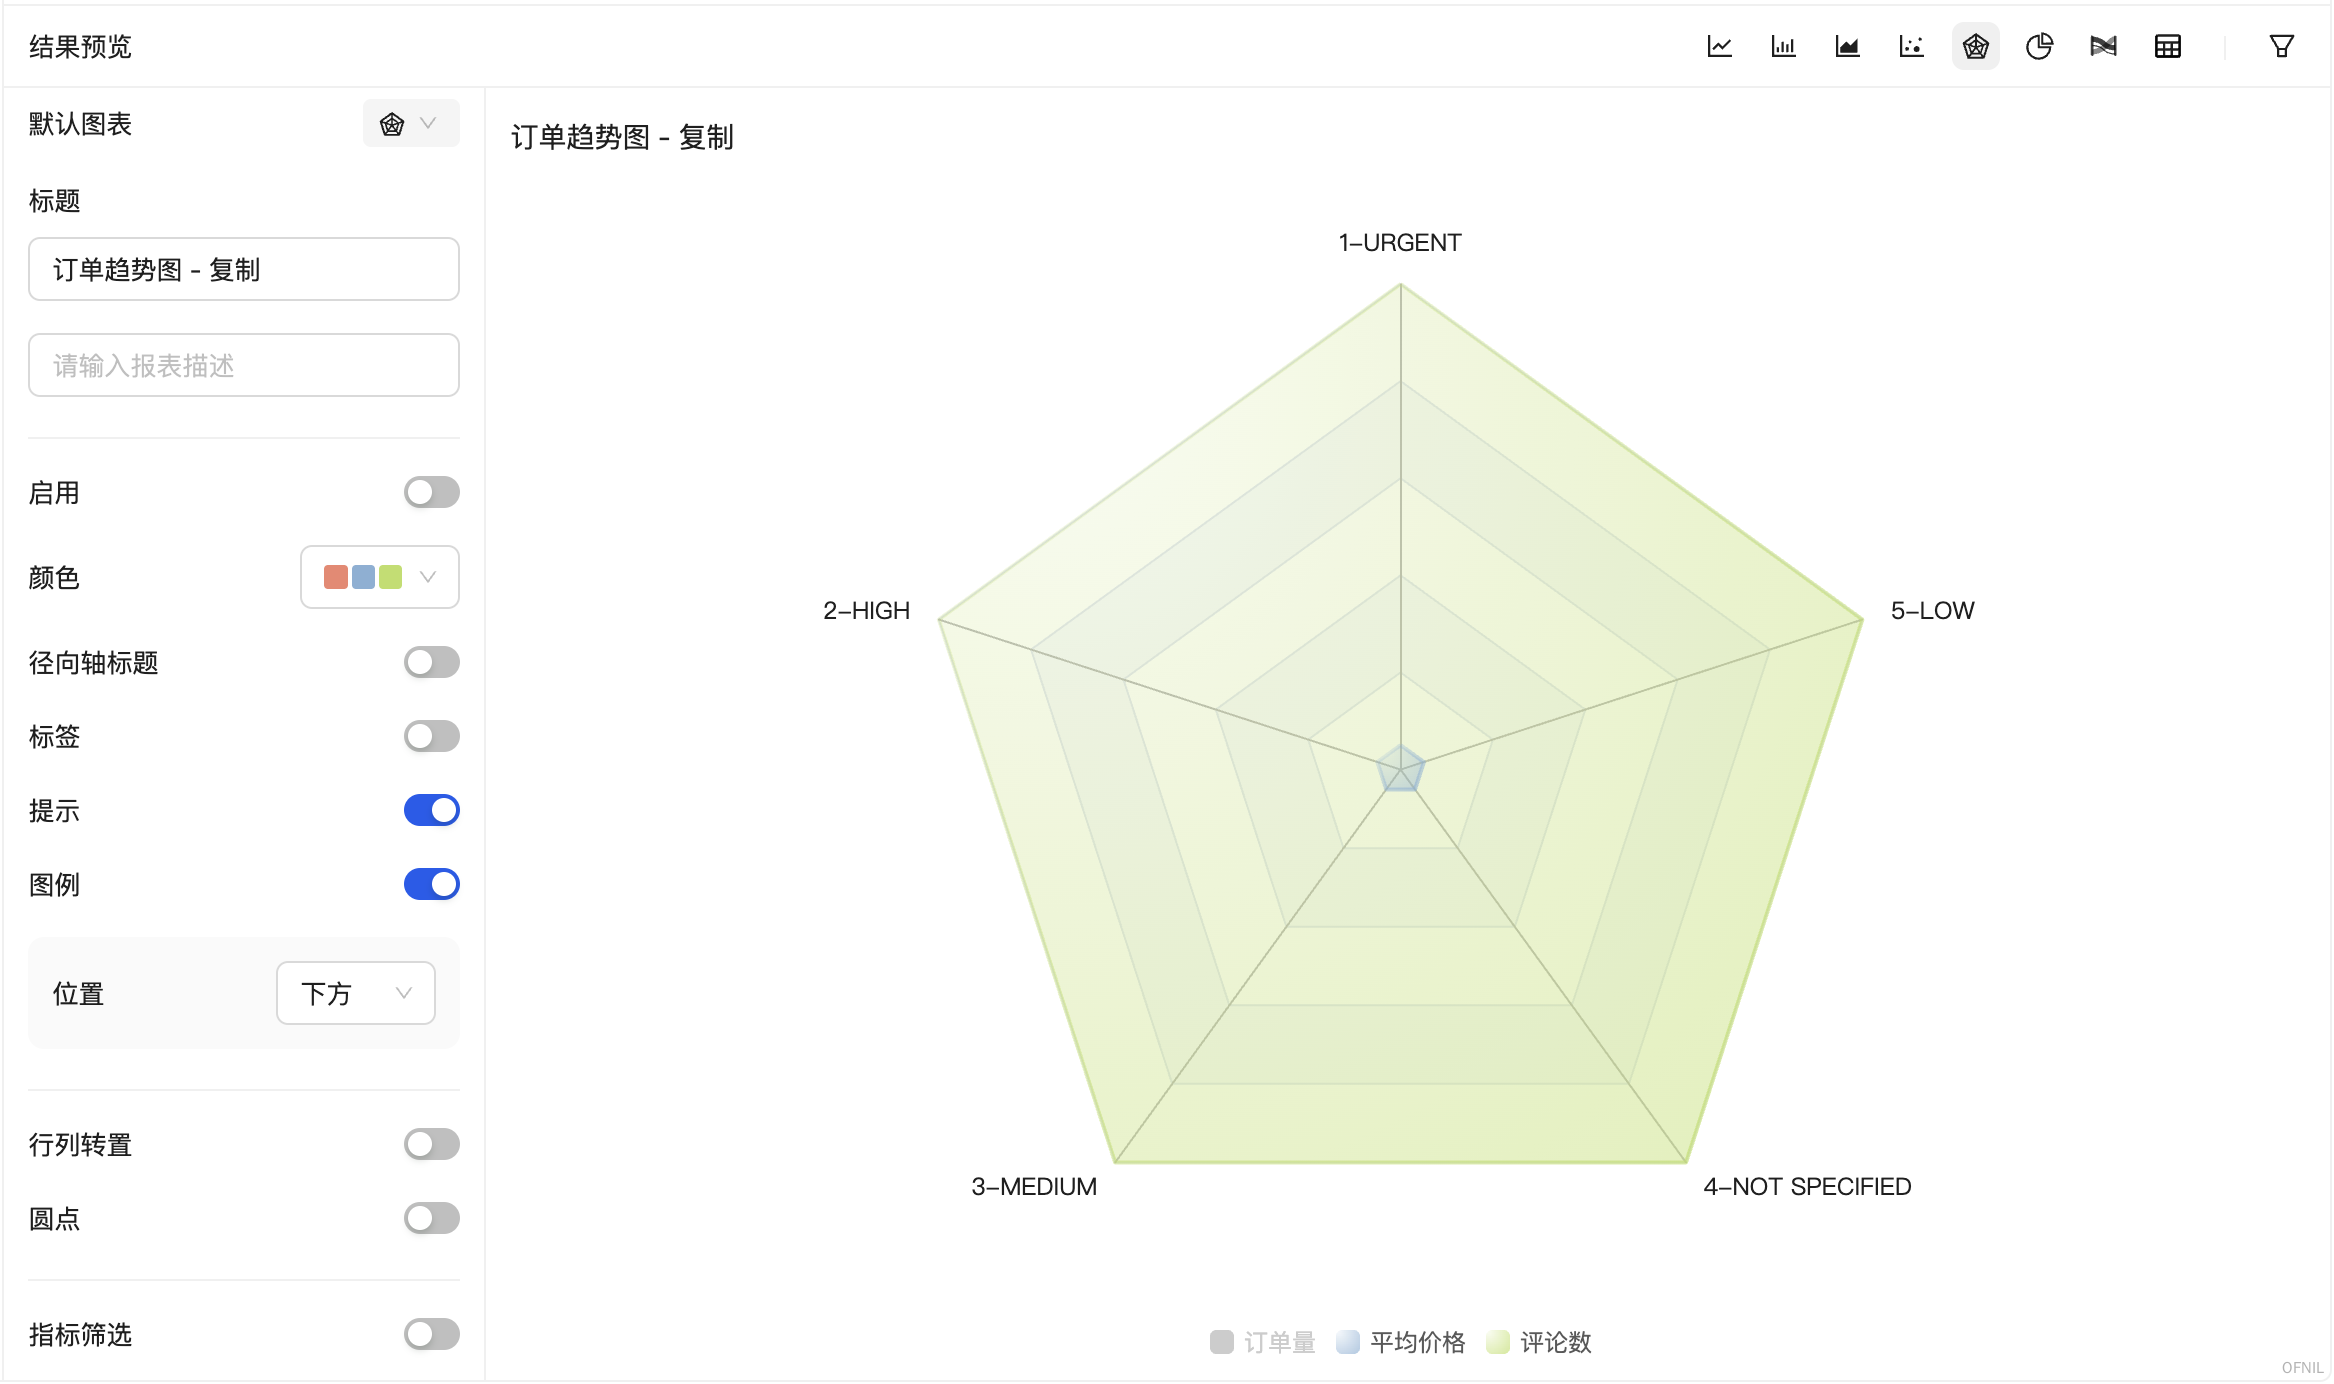
Task: Enable the 启用 toggle
Action: [431, 492]
